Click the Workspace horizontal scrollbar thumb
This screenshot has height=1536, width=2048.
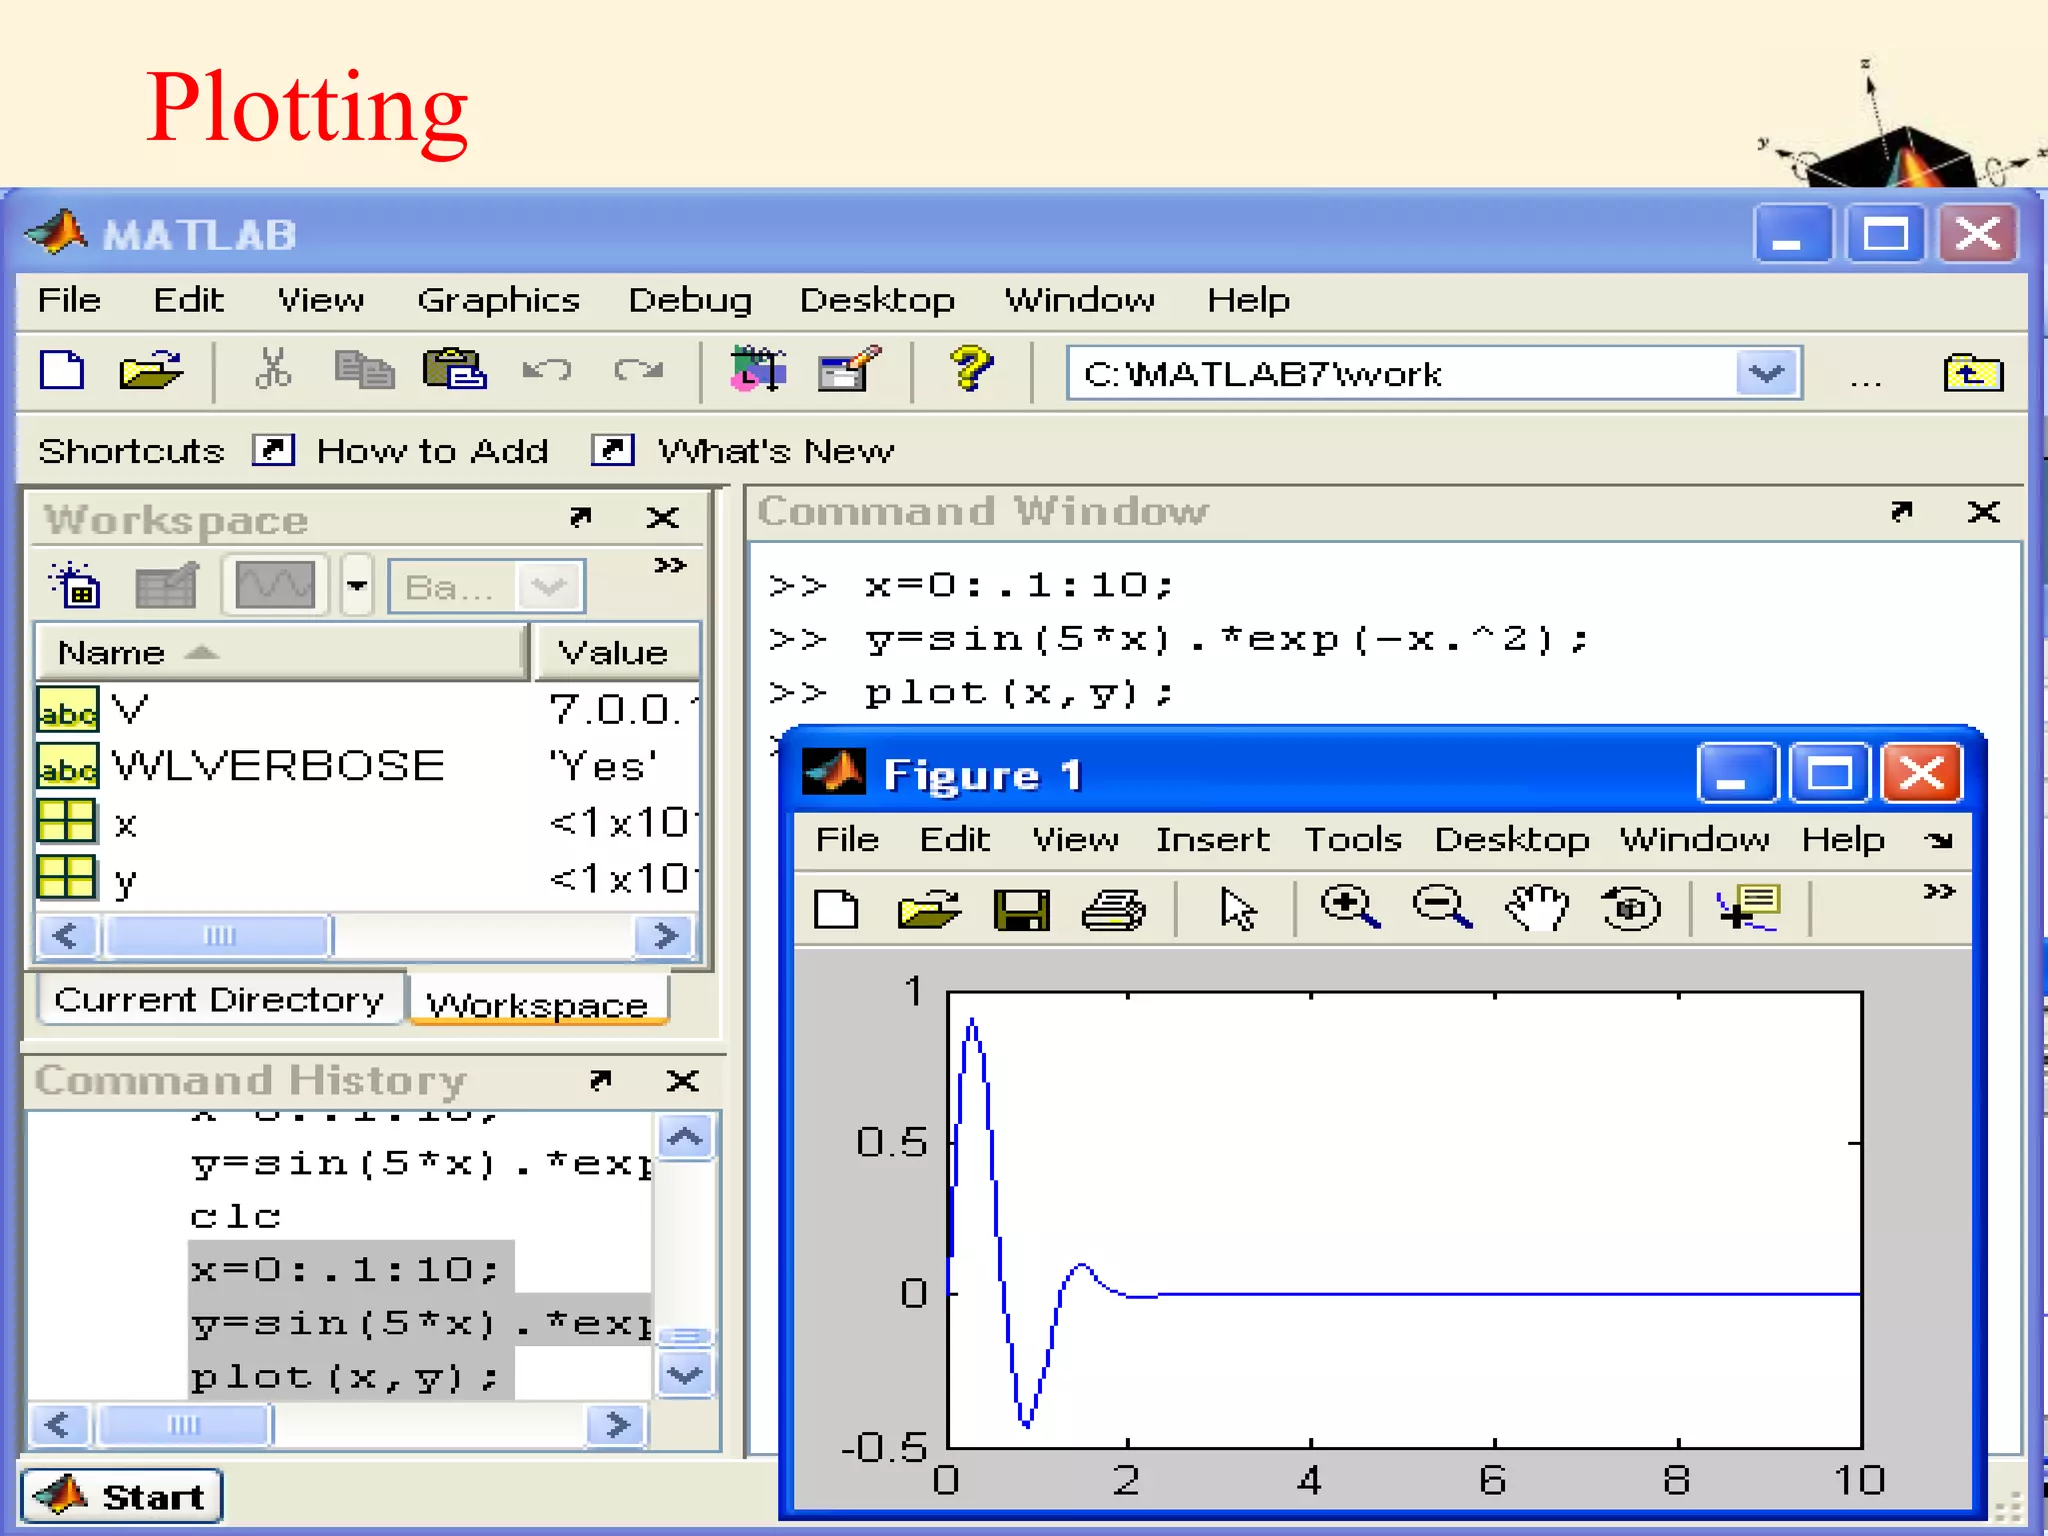(x=219, y=936)
